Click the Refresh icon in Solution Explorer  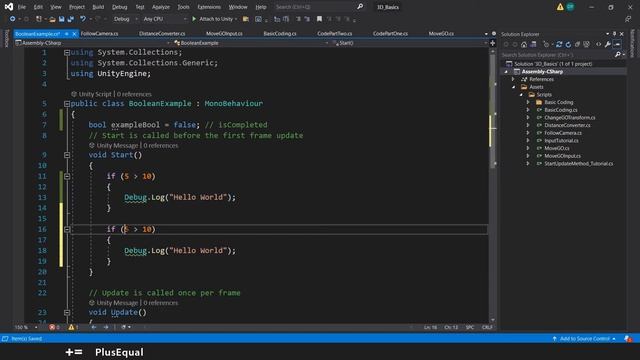(x=568, y=44)
